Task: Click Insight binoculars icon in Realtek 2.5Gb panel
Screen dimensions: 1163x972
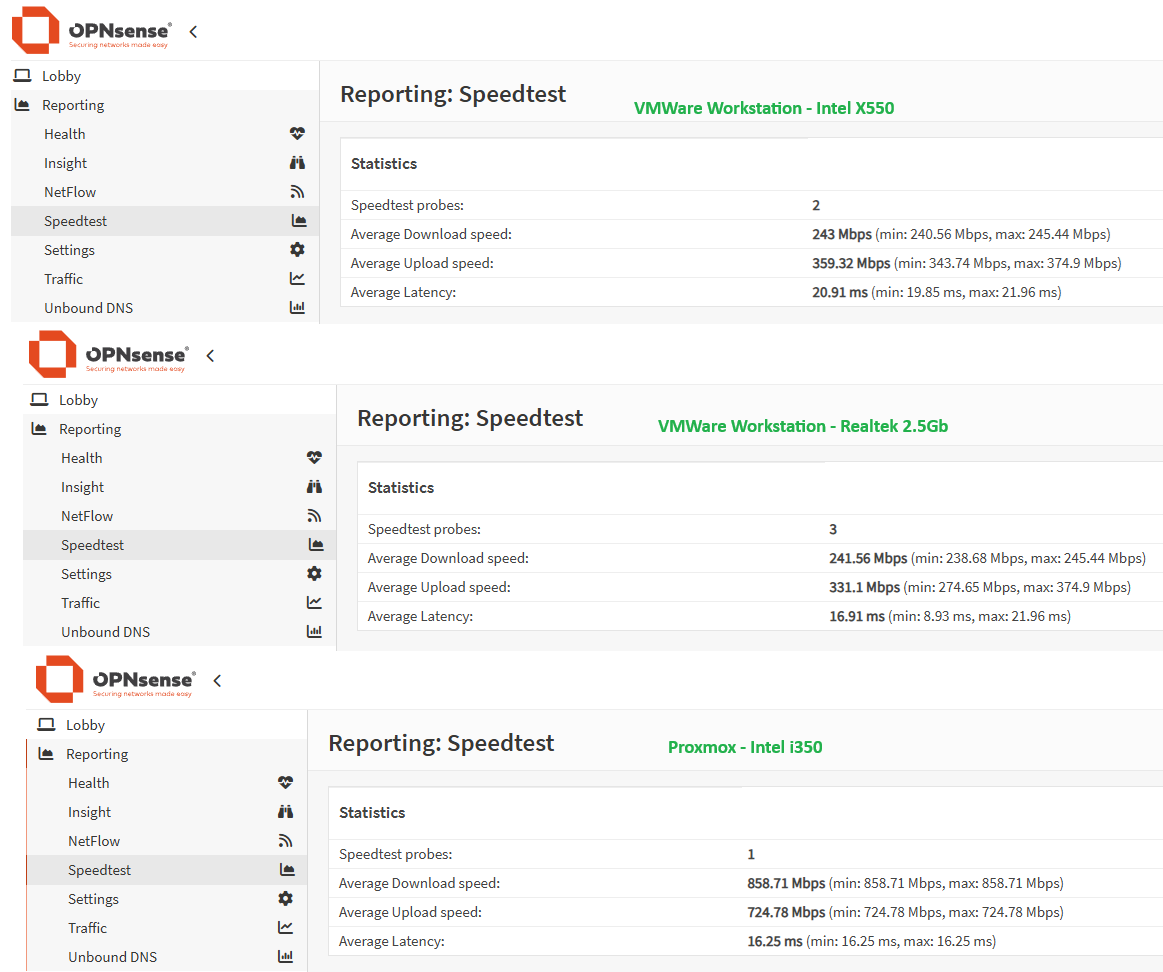Action: 314,487
